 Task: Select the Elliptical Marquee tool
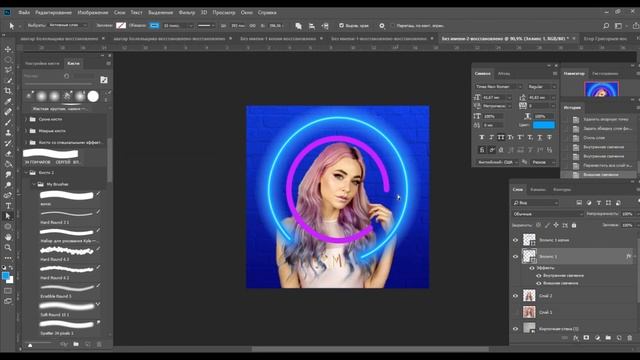[8, 60]
